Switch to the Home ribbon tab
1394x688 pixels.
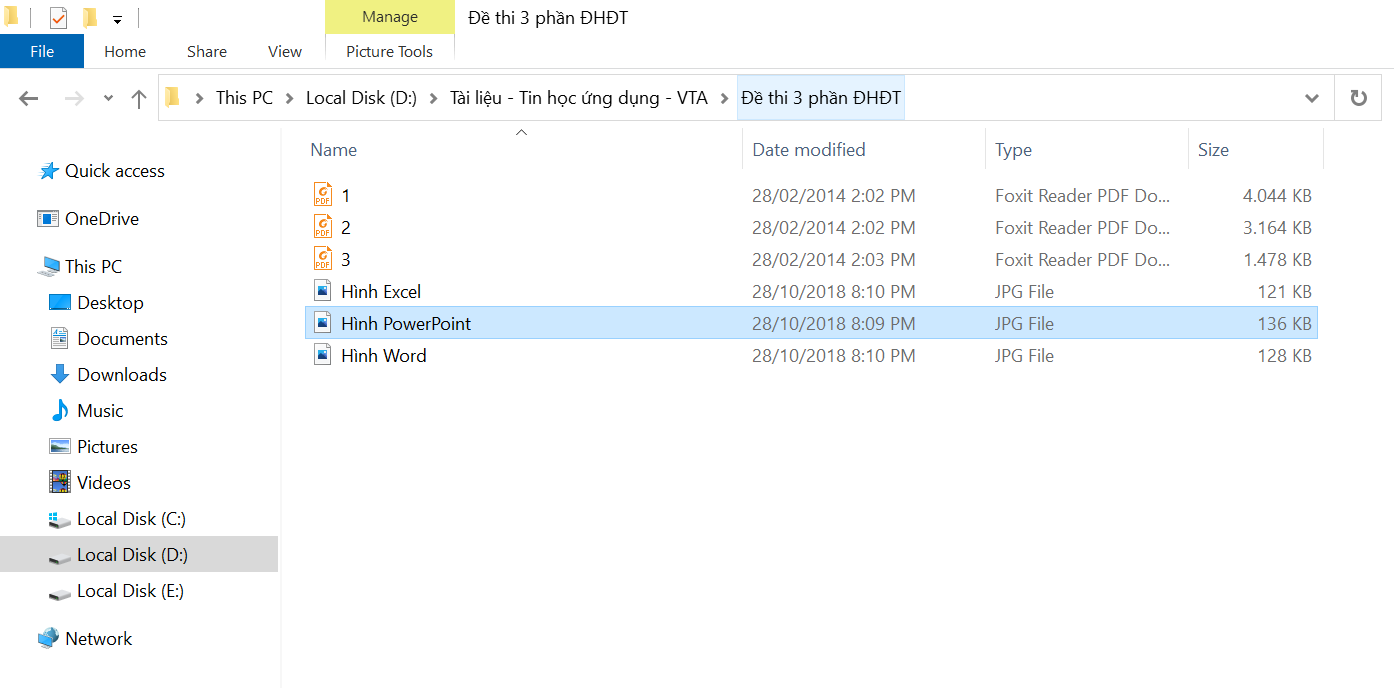point(125,51)
